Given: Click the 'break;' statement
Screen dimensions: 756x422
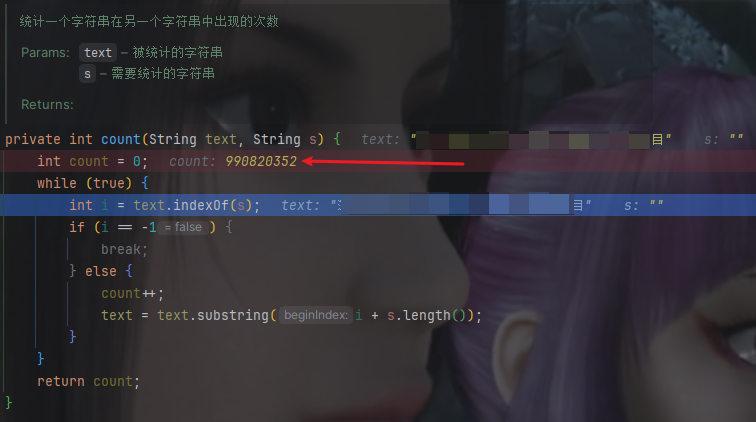Looking at the screenshot, I should coord(124,249).
